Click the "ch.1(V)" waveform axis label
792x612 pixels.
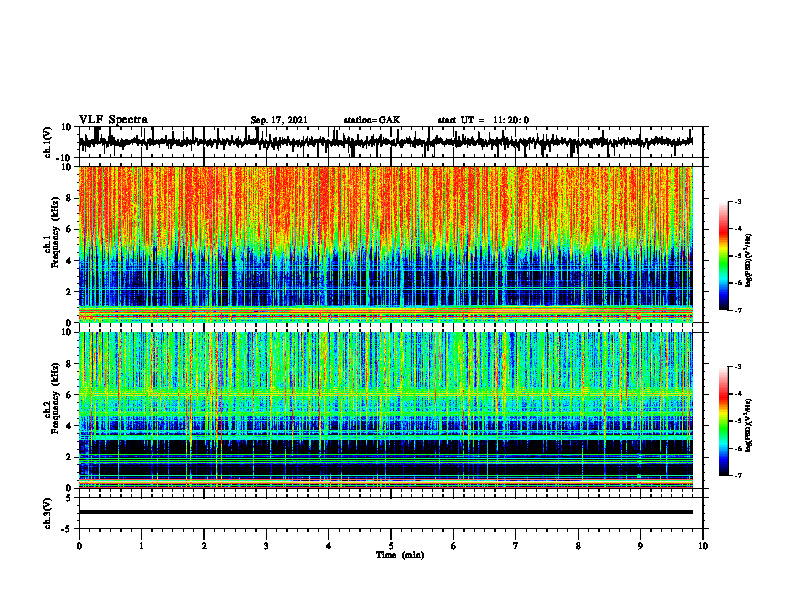(48, 142)
